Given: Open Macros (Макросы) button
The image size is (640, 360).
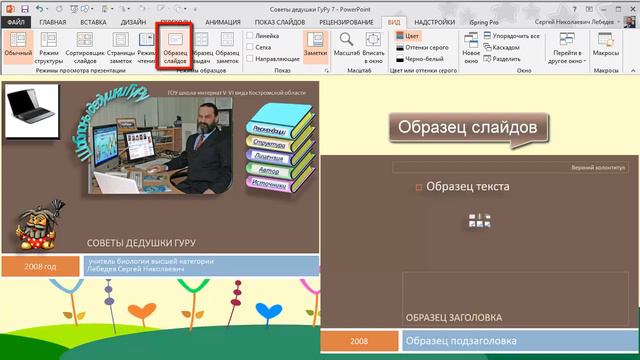Looking at the screenshot, I should pos(606,45).
